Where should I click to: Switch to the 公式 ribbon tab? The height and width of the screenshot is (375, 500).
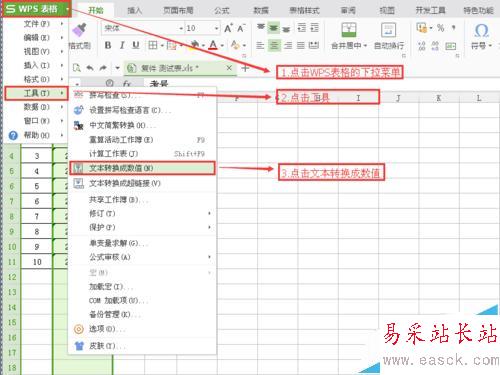point(222,11)
